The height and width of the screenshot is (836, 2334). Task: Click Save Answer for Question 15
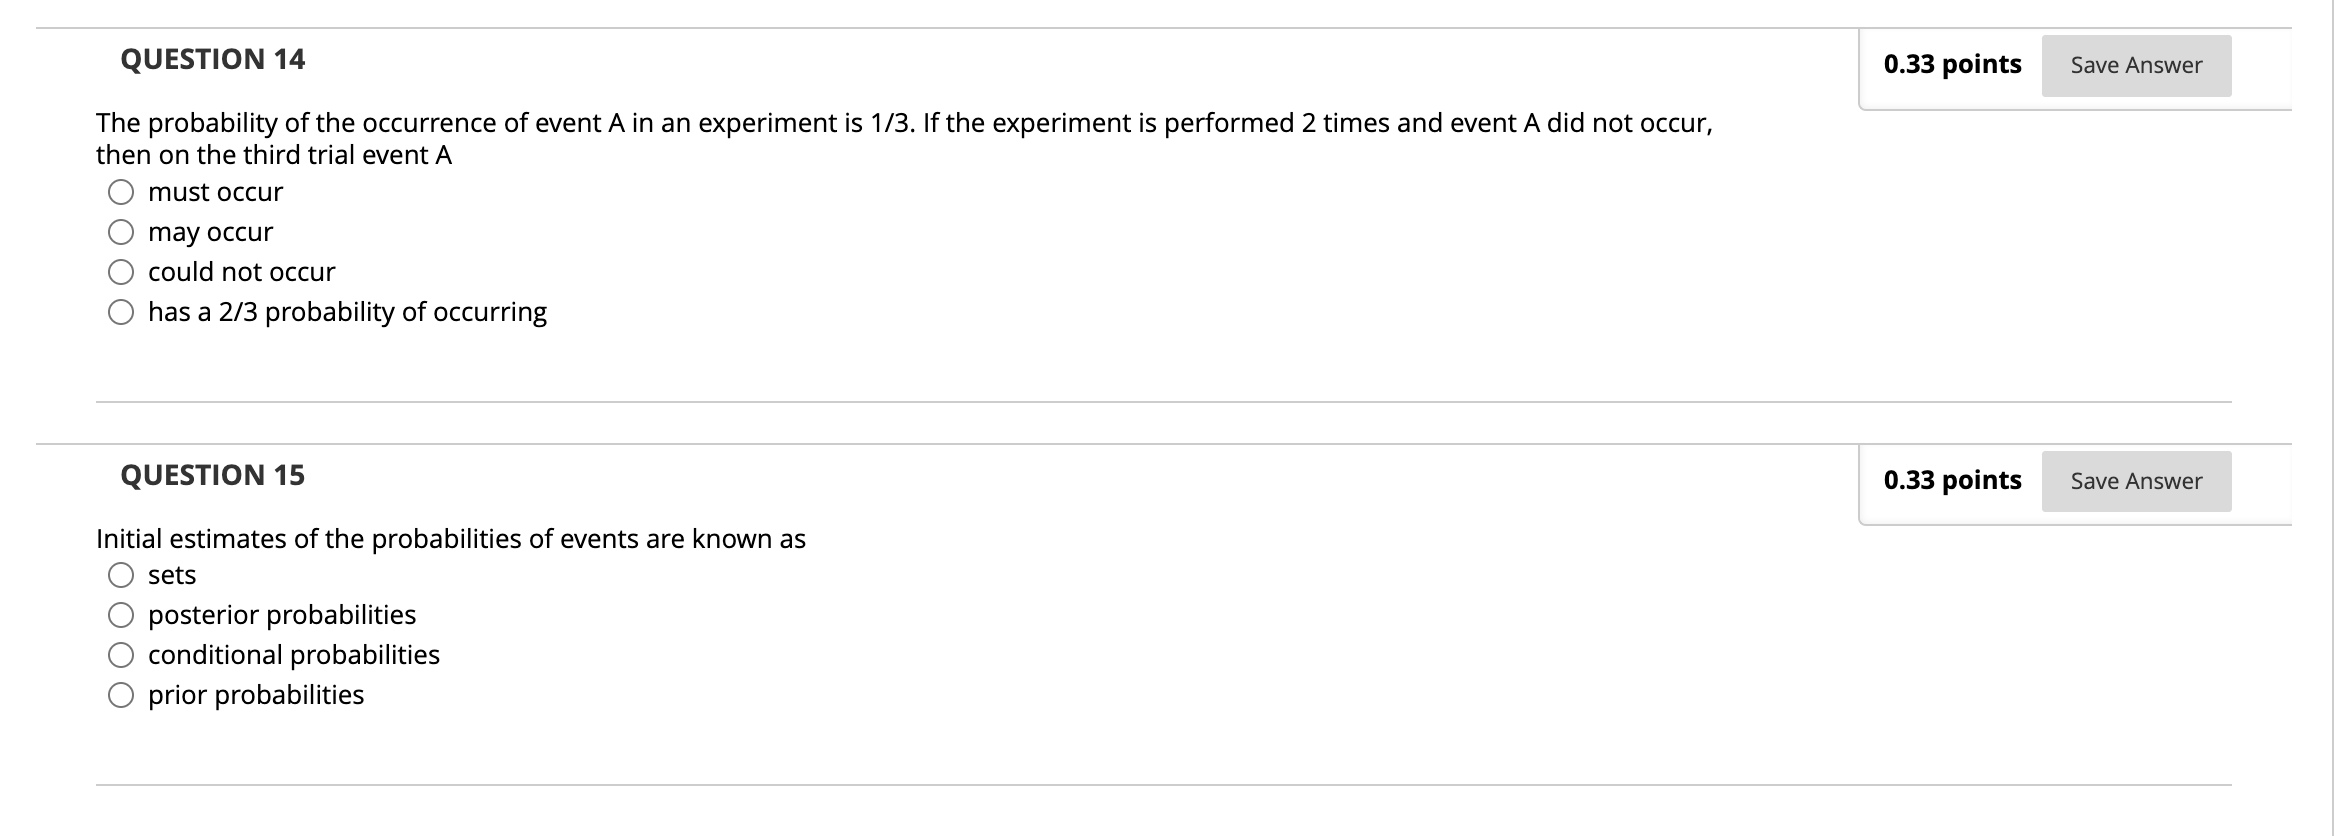point(2135,480)
